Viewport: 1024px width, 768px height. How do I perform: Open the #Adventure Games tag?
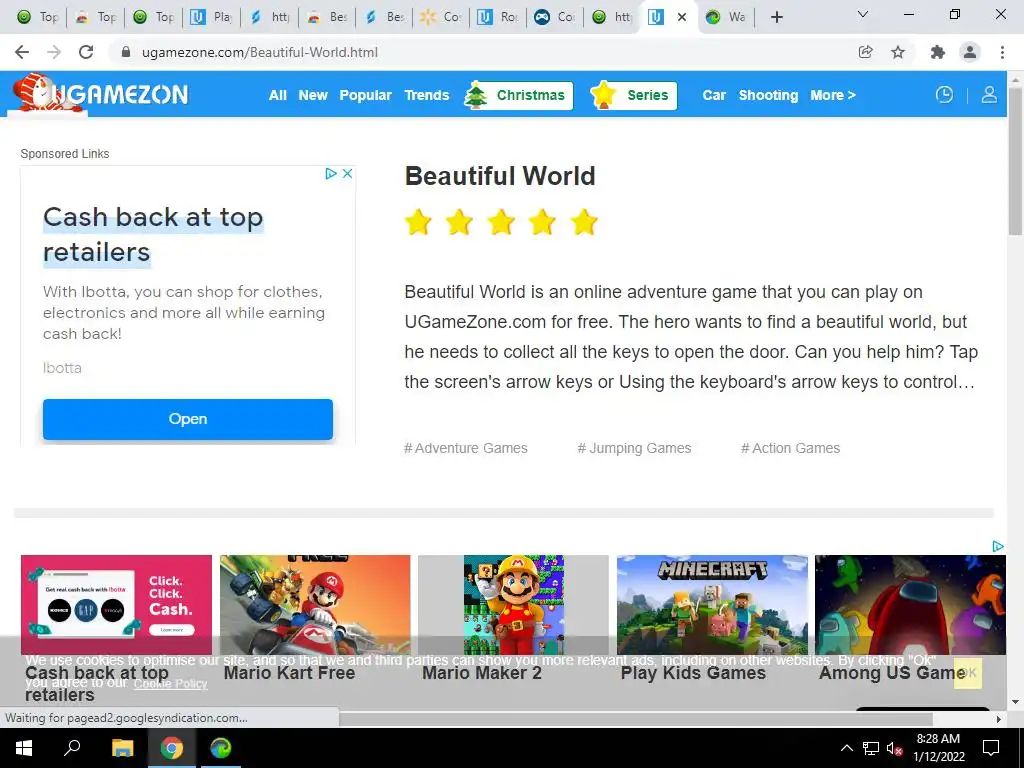(x=466, y=448)
